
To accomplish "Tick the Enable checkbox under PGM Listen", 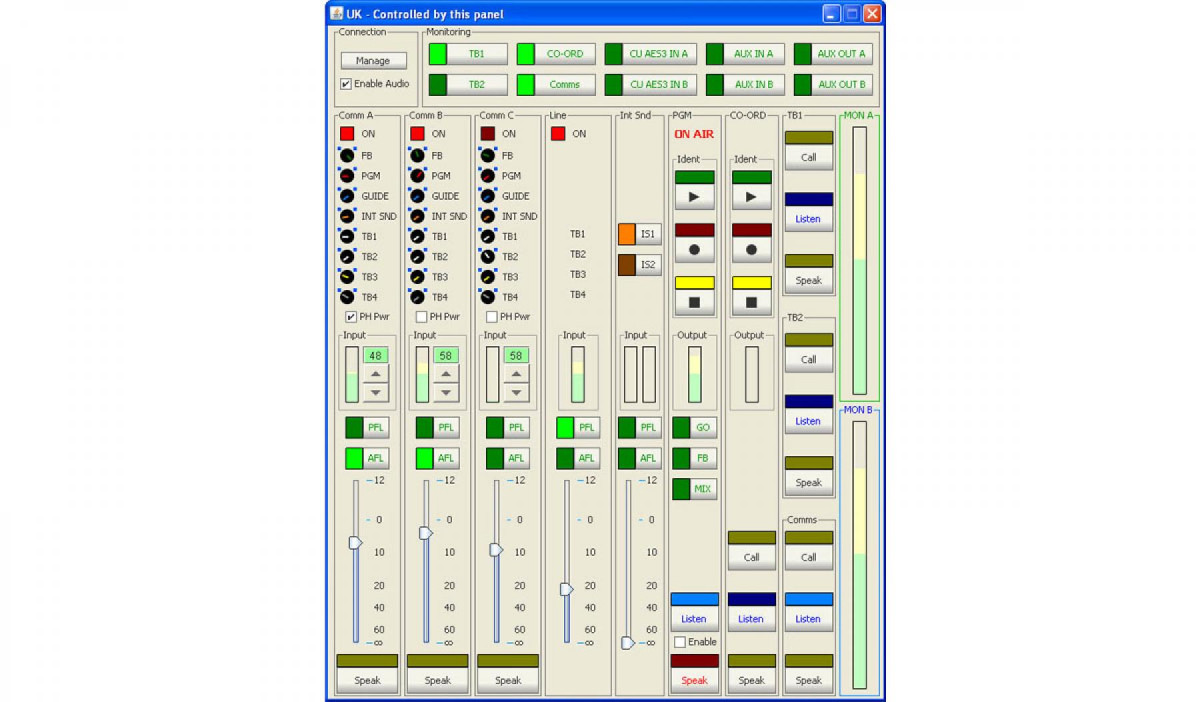I will point(680,642).
